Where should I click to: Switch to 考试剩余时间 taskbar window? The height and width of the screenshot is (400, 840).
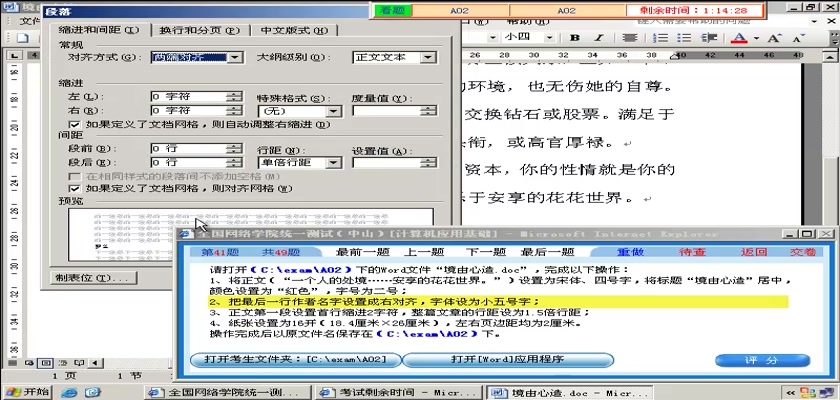point(398,393)
